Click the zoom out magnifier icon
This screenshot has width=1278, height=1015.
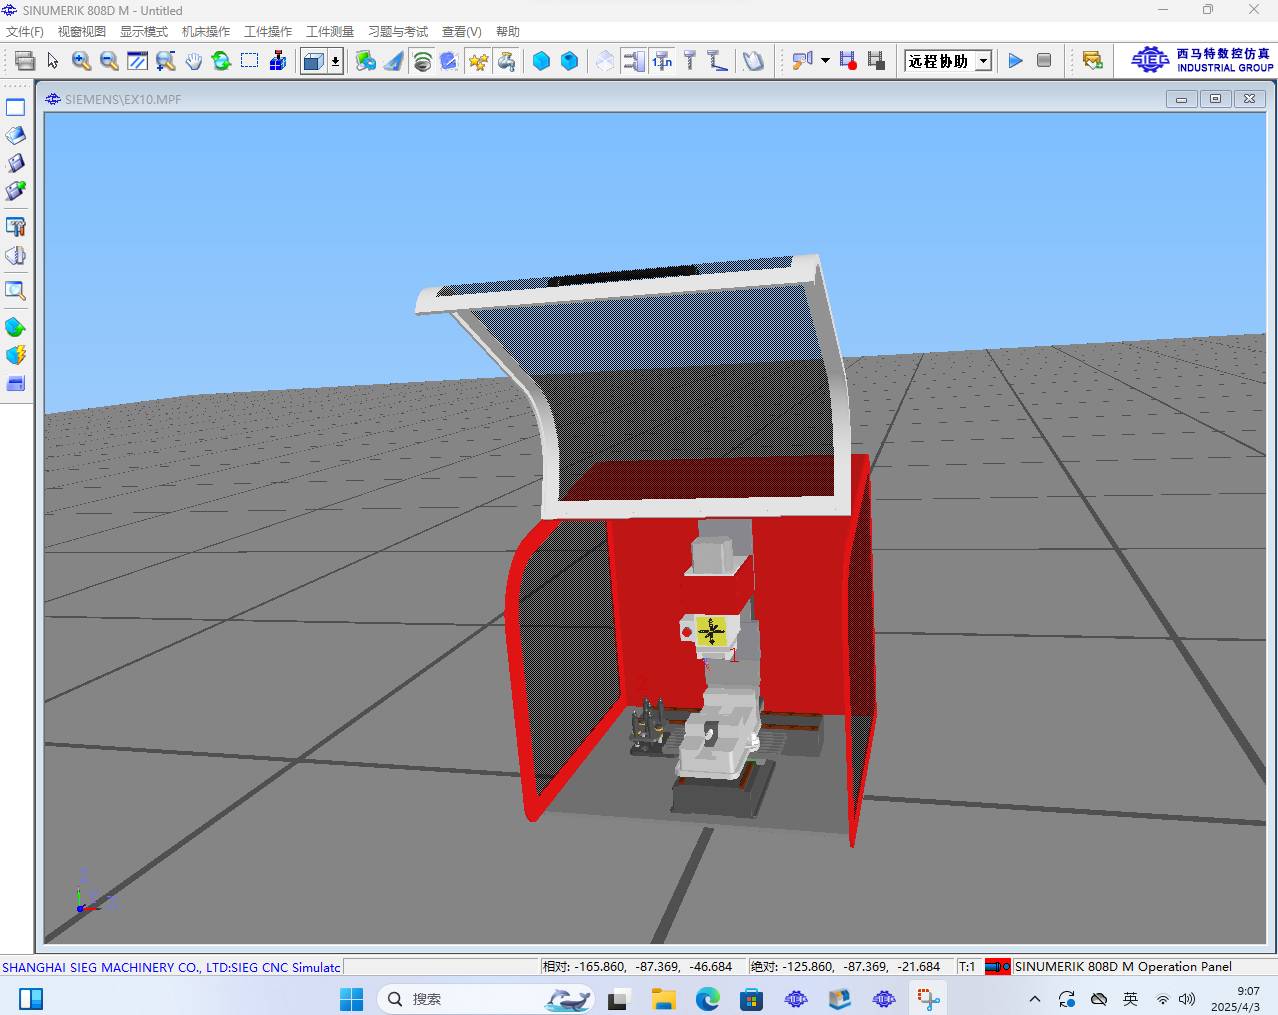[x=109, y=61]
